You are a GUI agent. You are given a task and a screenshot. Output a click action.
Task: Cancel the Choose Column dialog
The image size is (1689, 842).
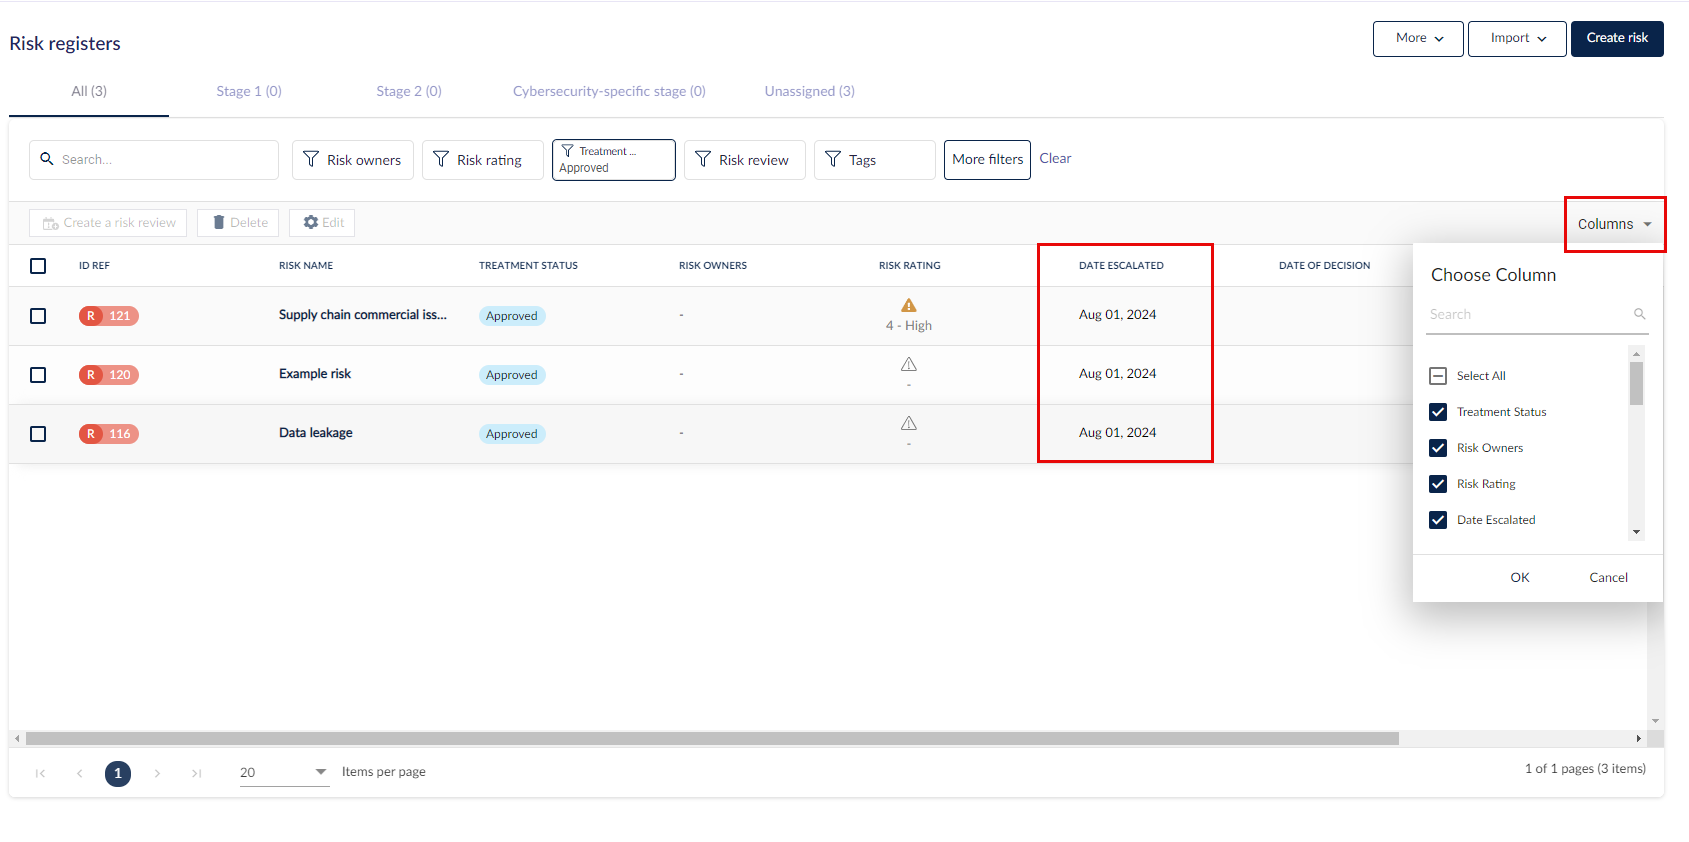tap(1608, 578)
